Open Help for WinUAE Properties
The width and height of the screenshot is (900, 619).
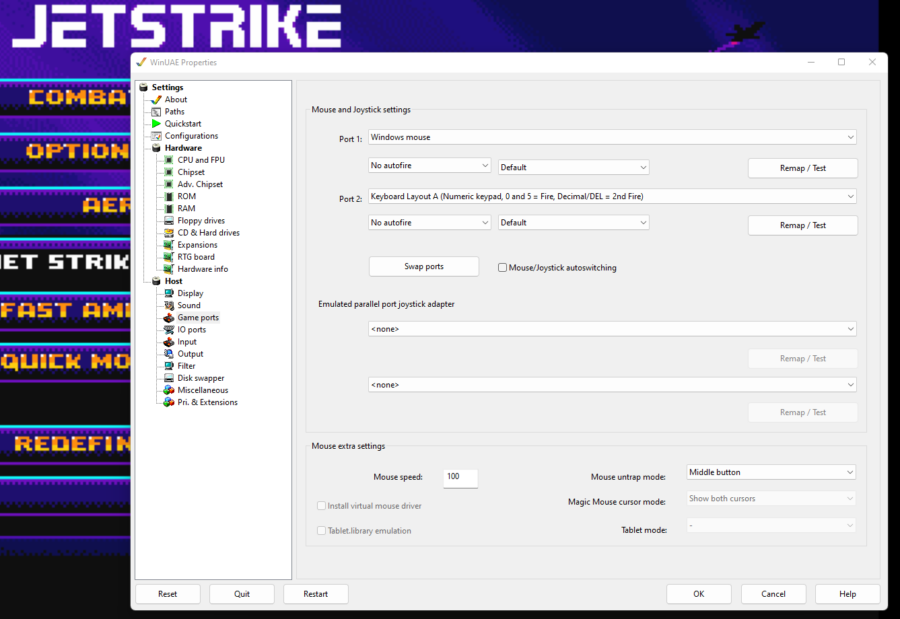(847, 594)
